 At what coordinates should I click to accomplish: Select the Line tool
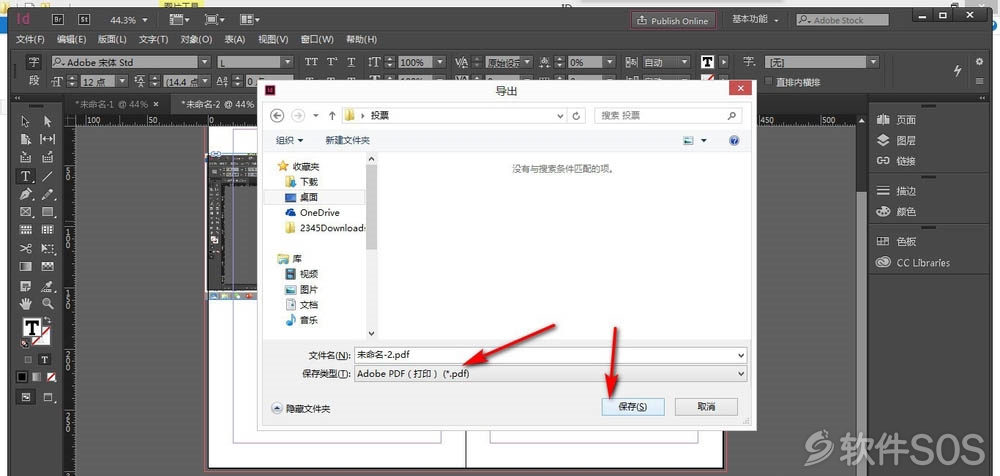(47, 176)
